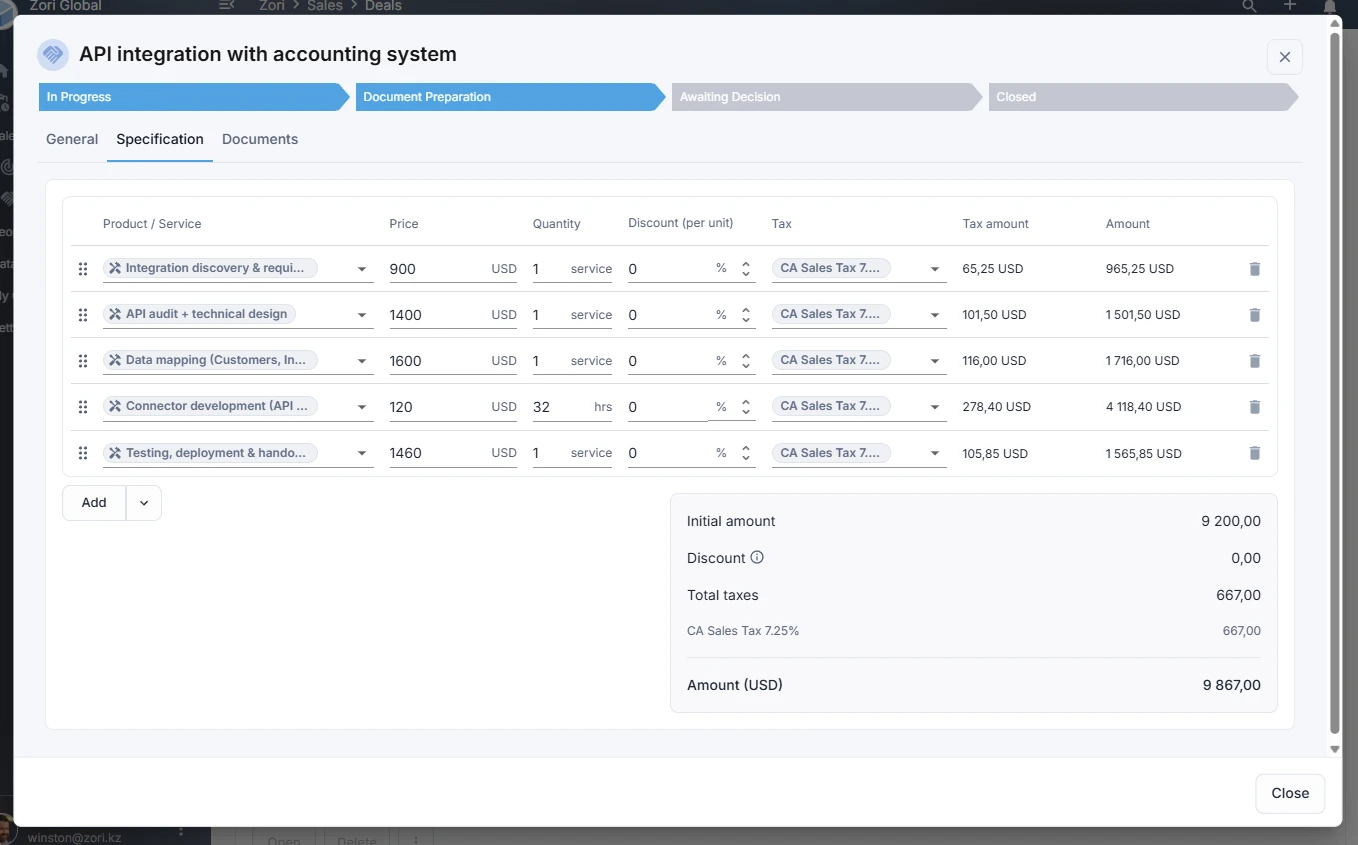Edit discount field in API audit row
Image resolution: width=1358 pixels, height=845 pixels.
click(x=668, y=315)
